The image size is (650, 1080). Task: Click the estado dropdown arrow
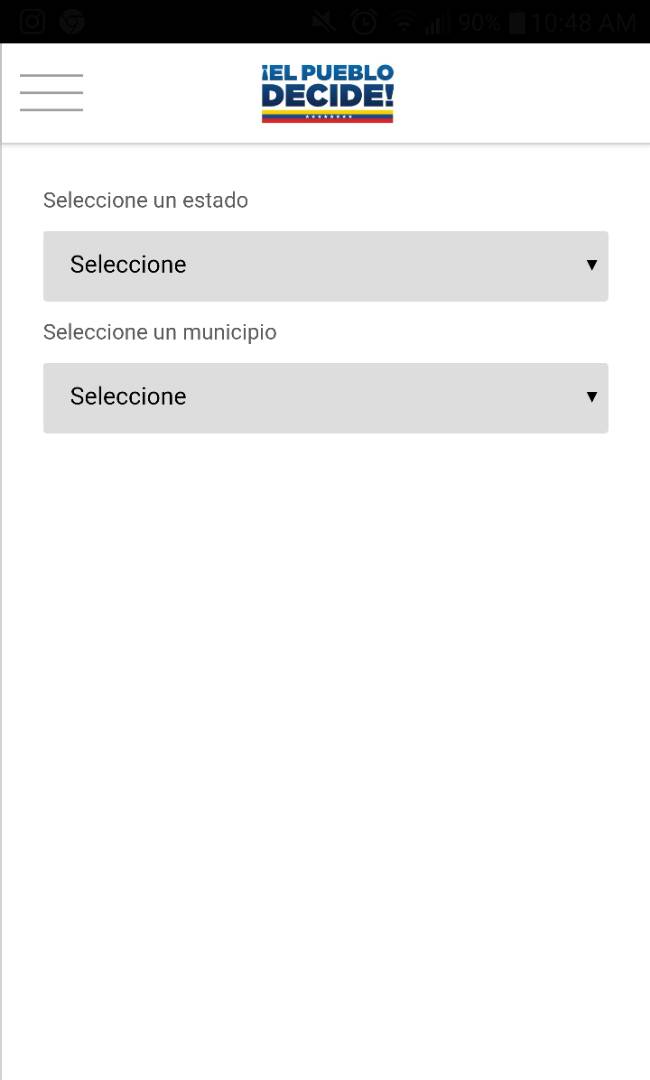pos(591,265)
